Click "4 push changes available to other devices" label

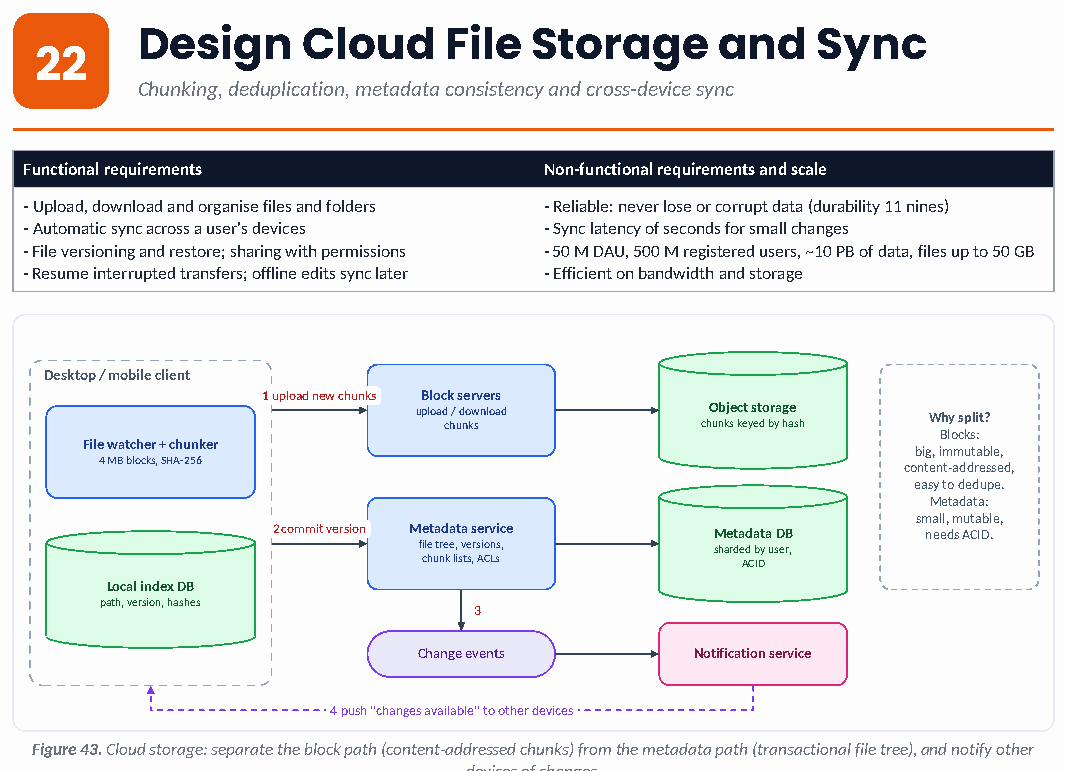pos(452,711)
